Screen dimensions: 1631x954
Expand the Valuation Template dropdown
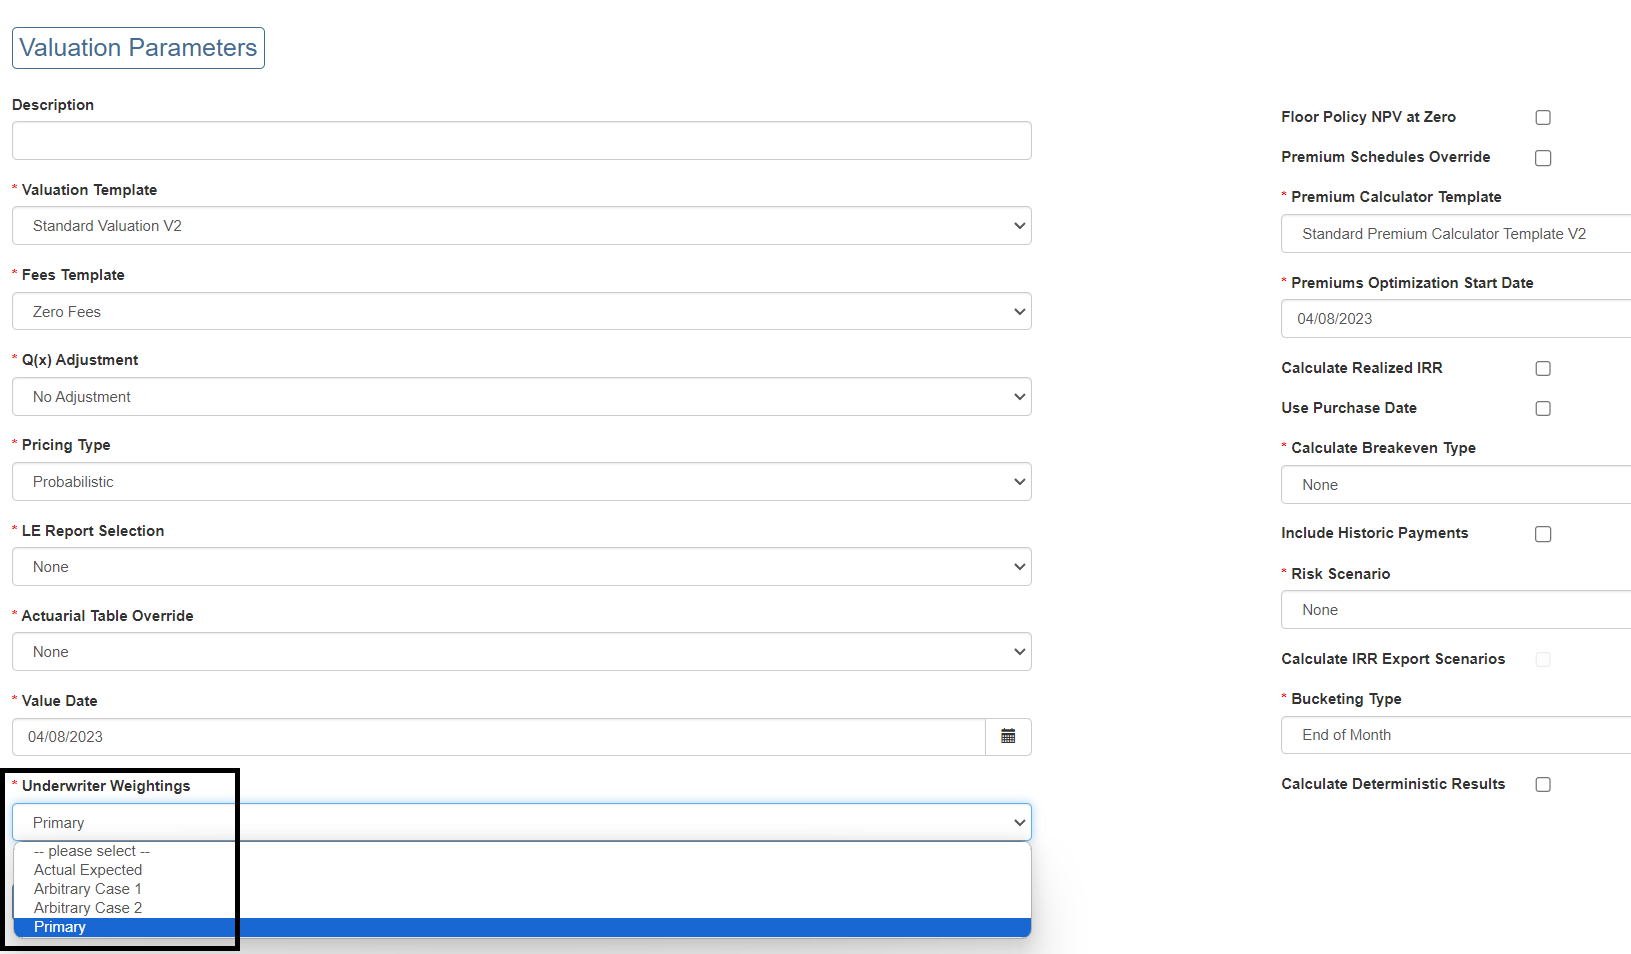pyautogui.click(x=521, y=226)
